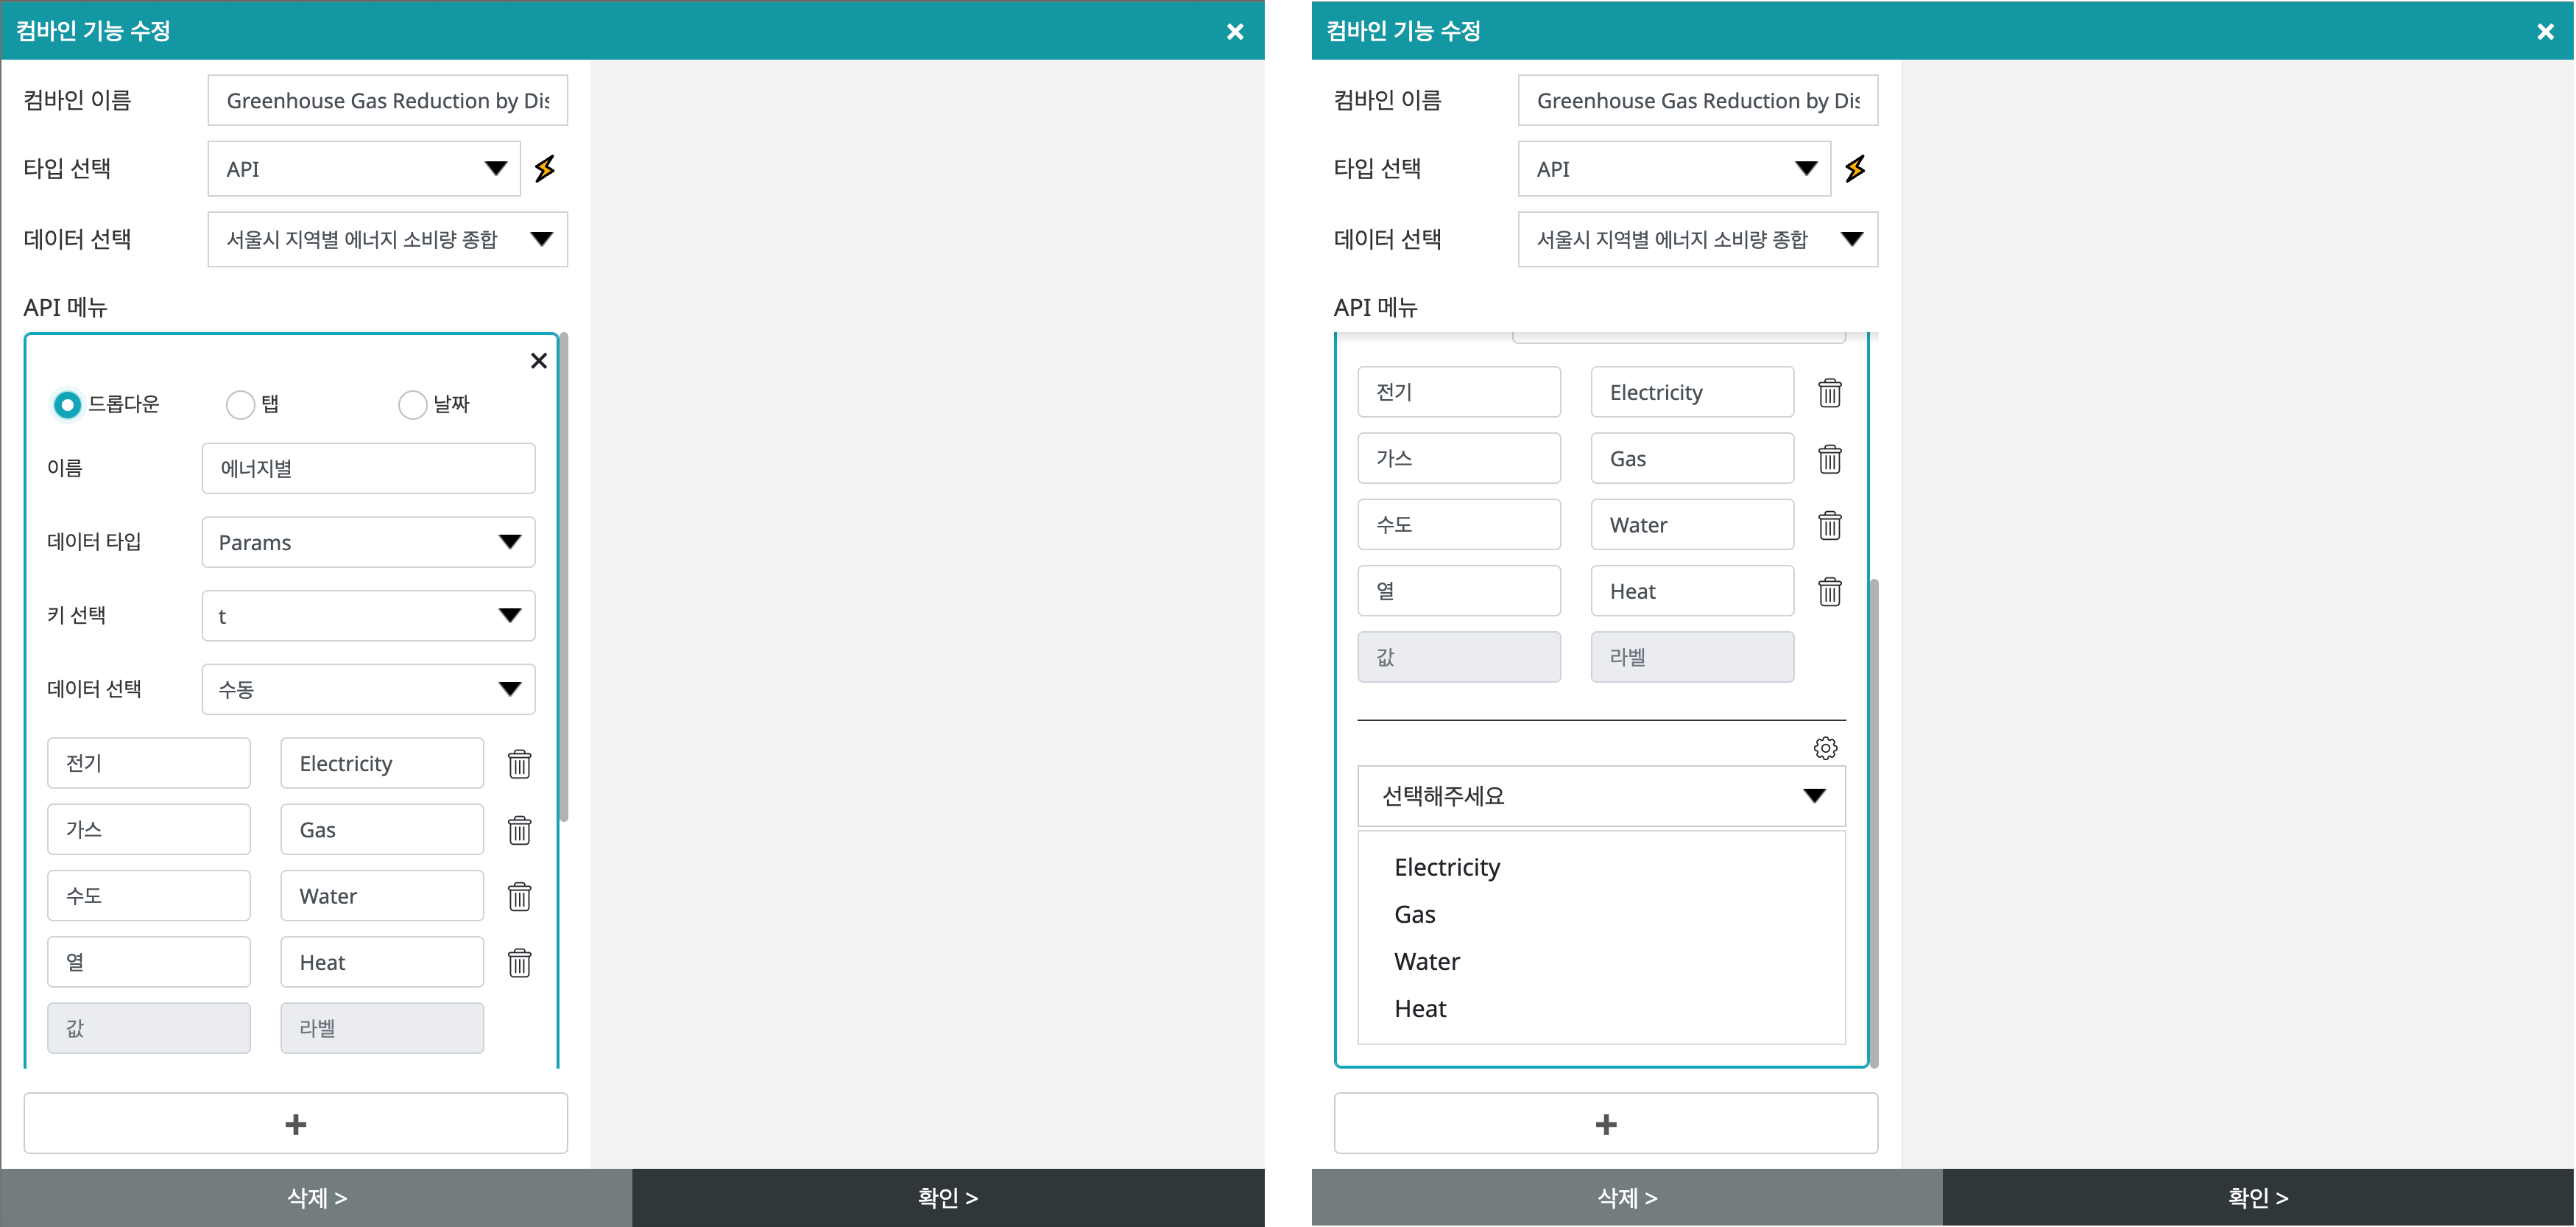
Task: Open 서울시 지역별 에너지 dropdown in right dialog
Action: pos(1698,239)
